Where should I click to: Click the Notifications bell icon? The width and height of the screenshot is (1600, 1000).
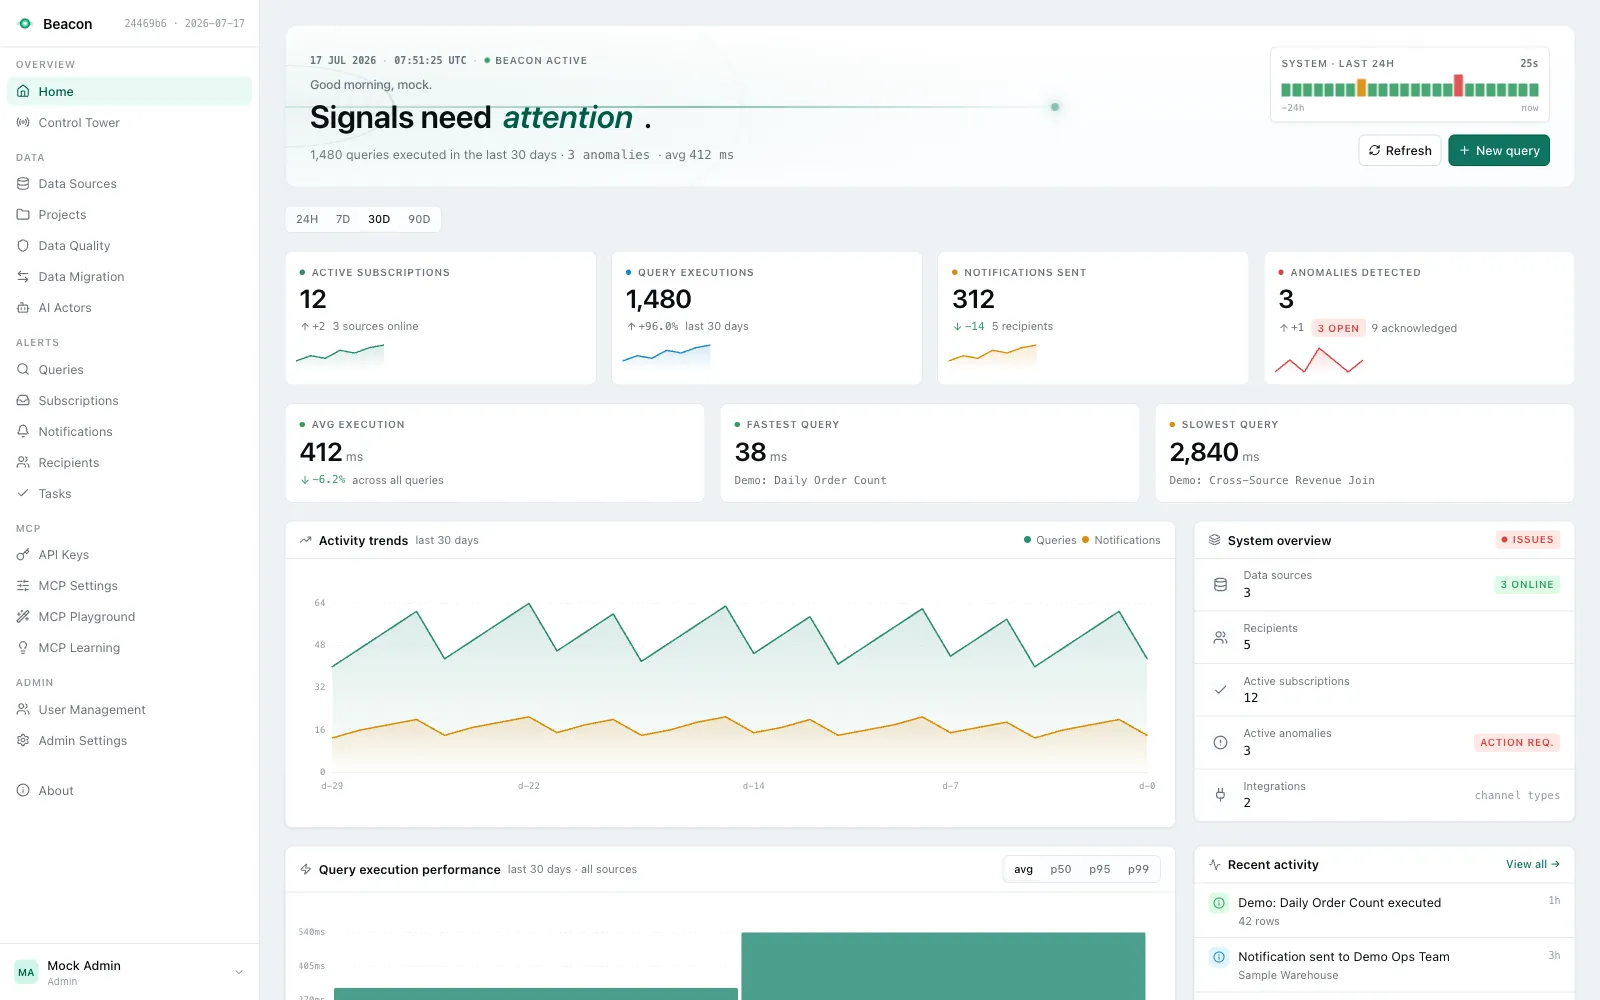23,431
